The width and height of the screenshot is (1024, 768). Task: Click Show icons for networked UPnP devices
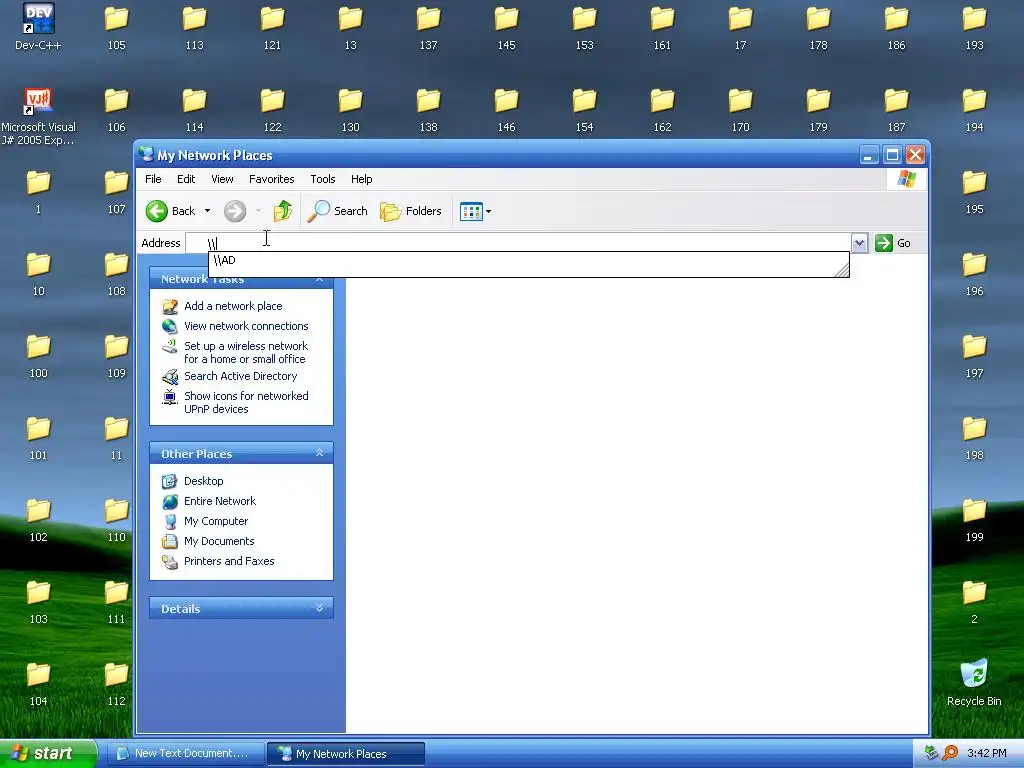coord(246,402)
